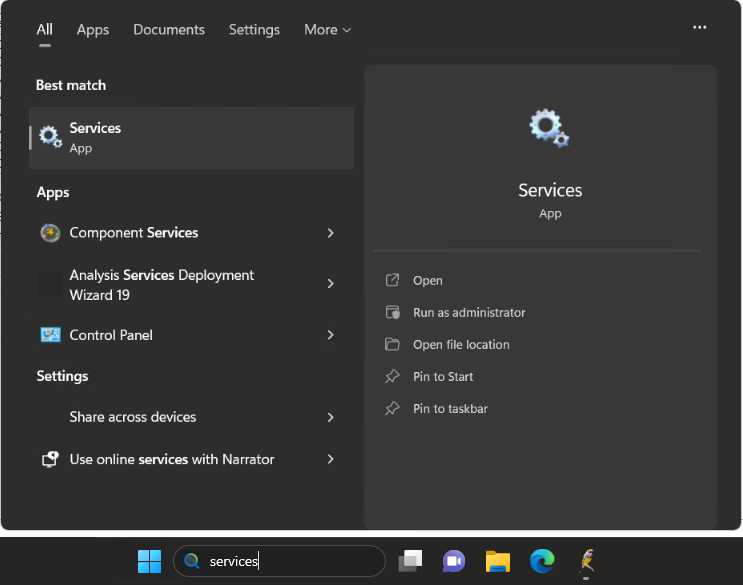Open the three-dot options menu

tap(699, 27)
